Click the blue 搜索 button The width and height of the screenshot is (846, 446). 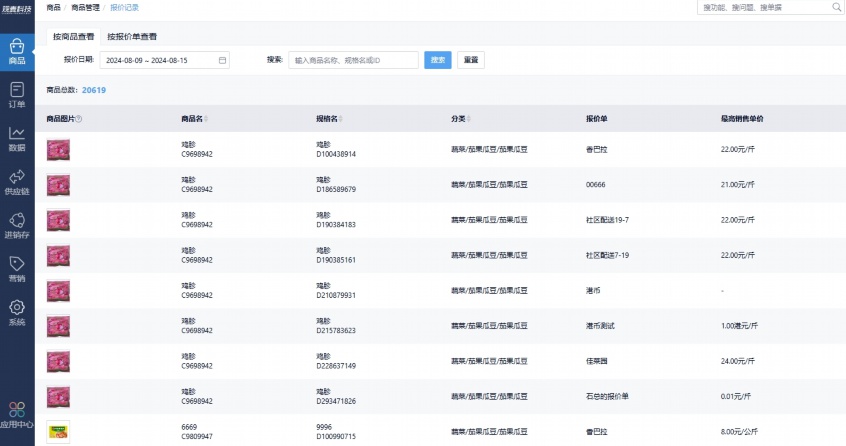[x=438, y=60]
